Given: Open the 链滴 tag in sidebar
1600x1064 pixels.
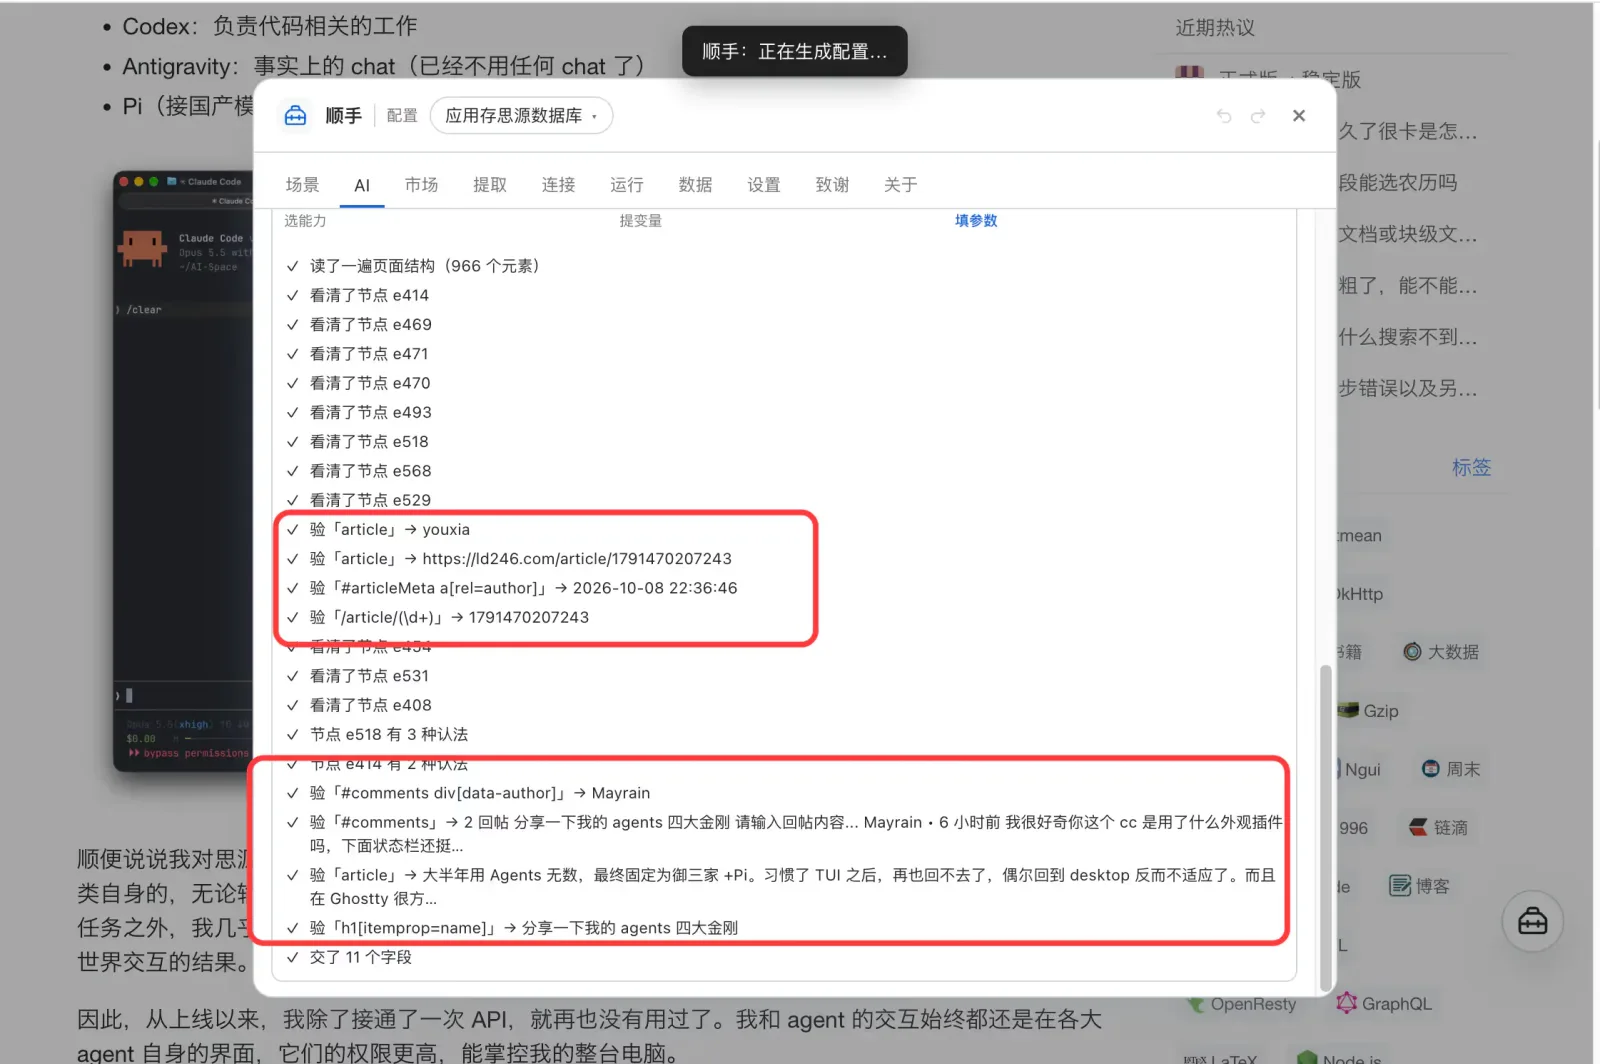Looking at the screenshot, I should click(1438, 828).
